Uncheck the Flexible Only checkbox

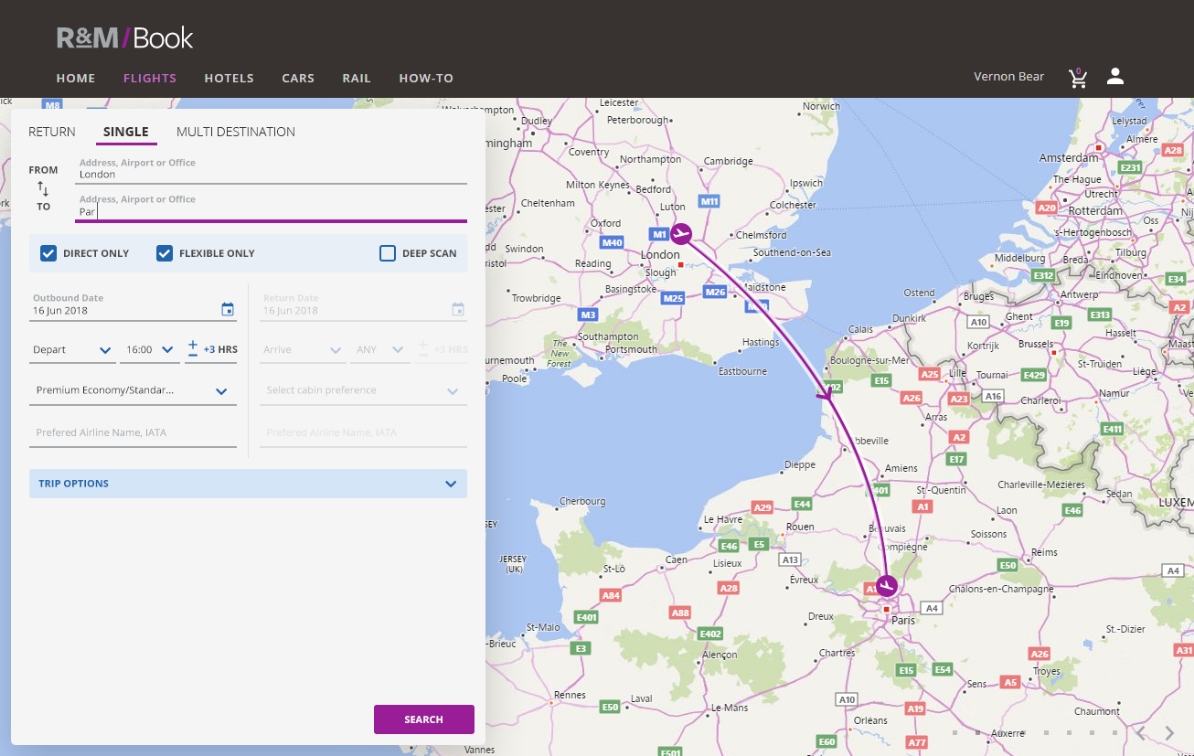(x=165, y=253)
